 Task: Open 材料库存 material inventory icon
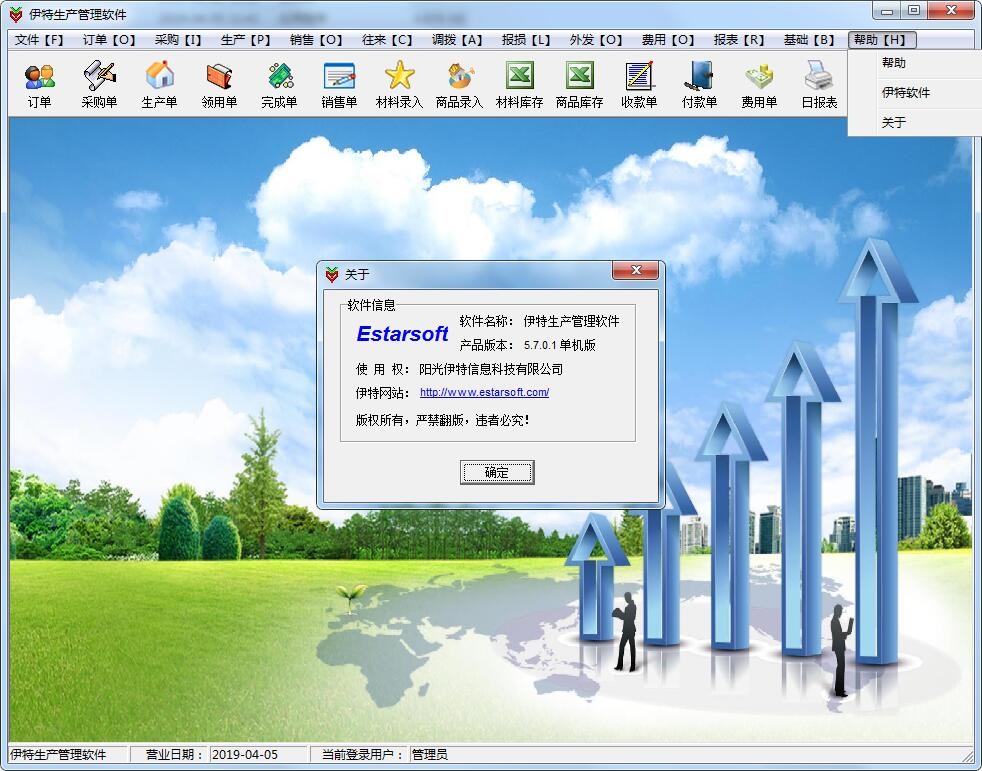point(519,84)
